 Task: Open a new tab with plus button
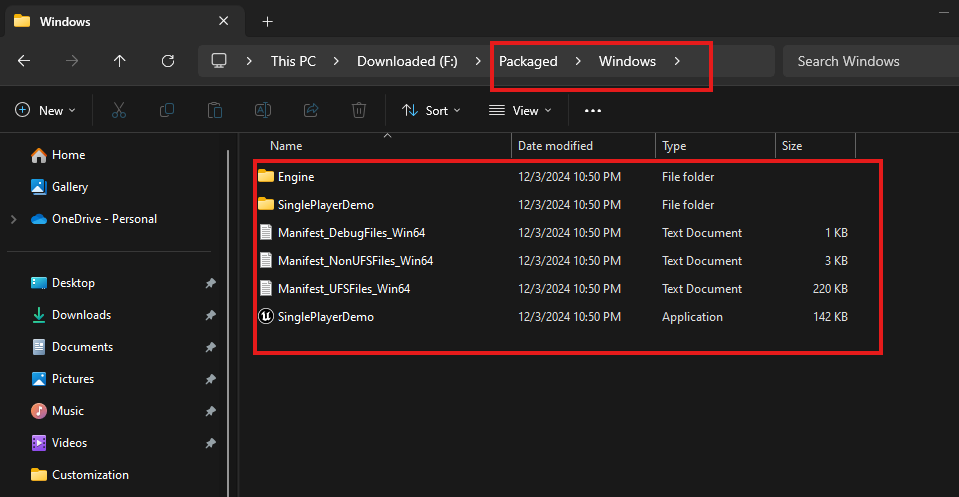coord(267,21)
